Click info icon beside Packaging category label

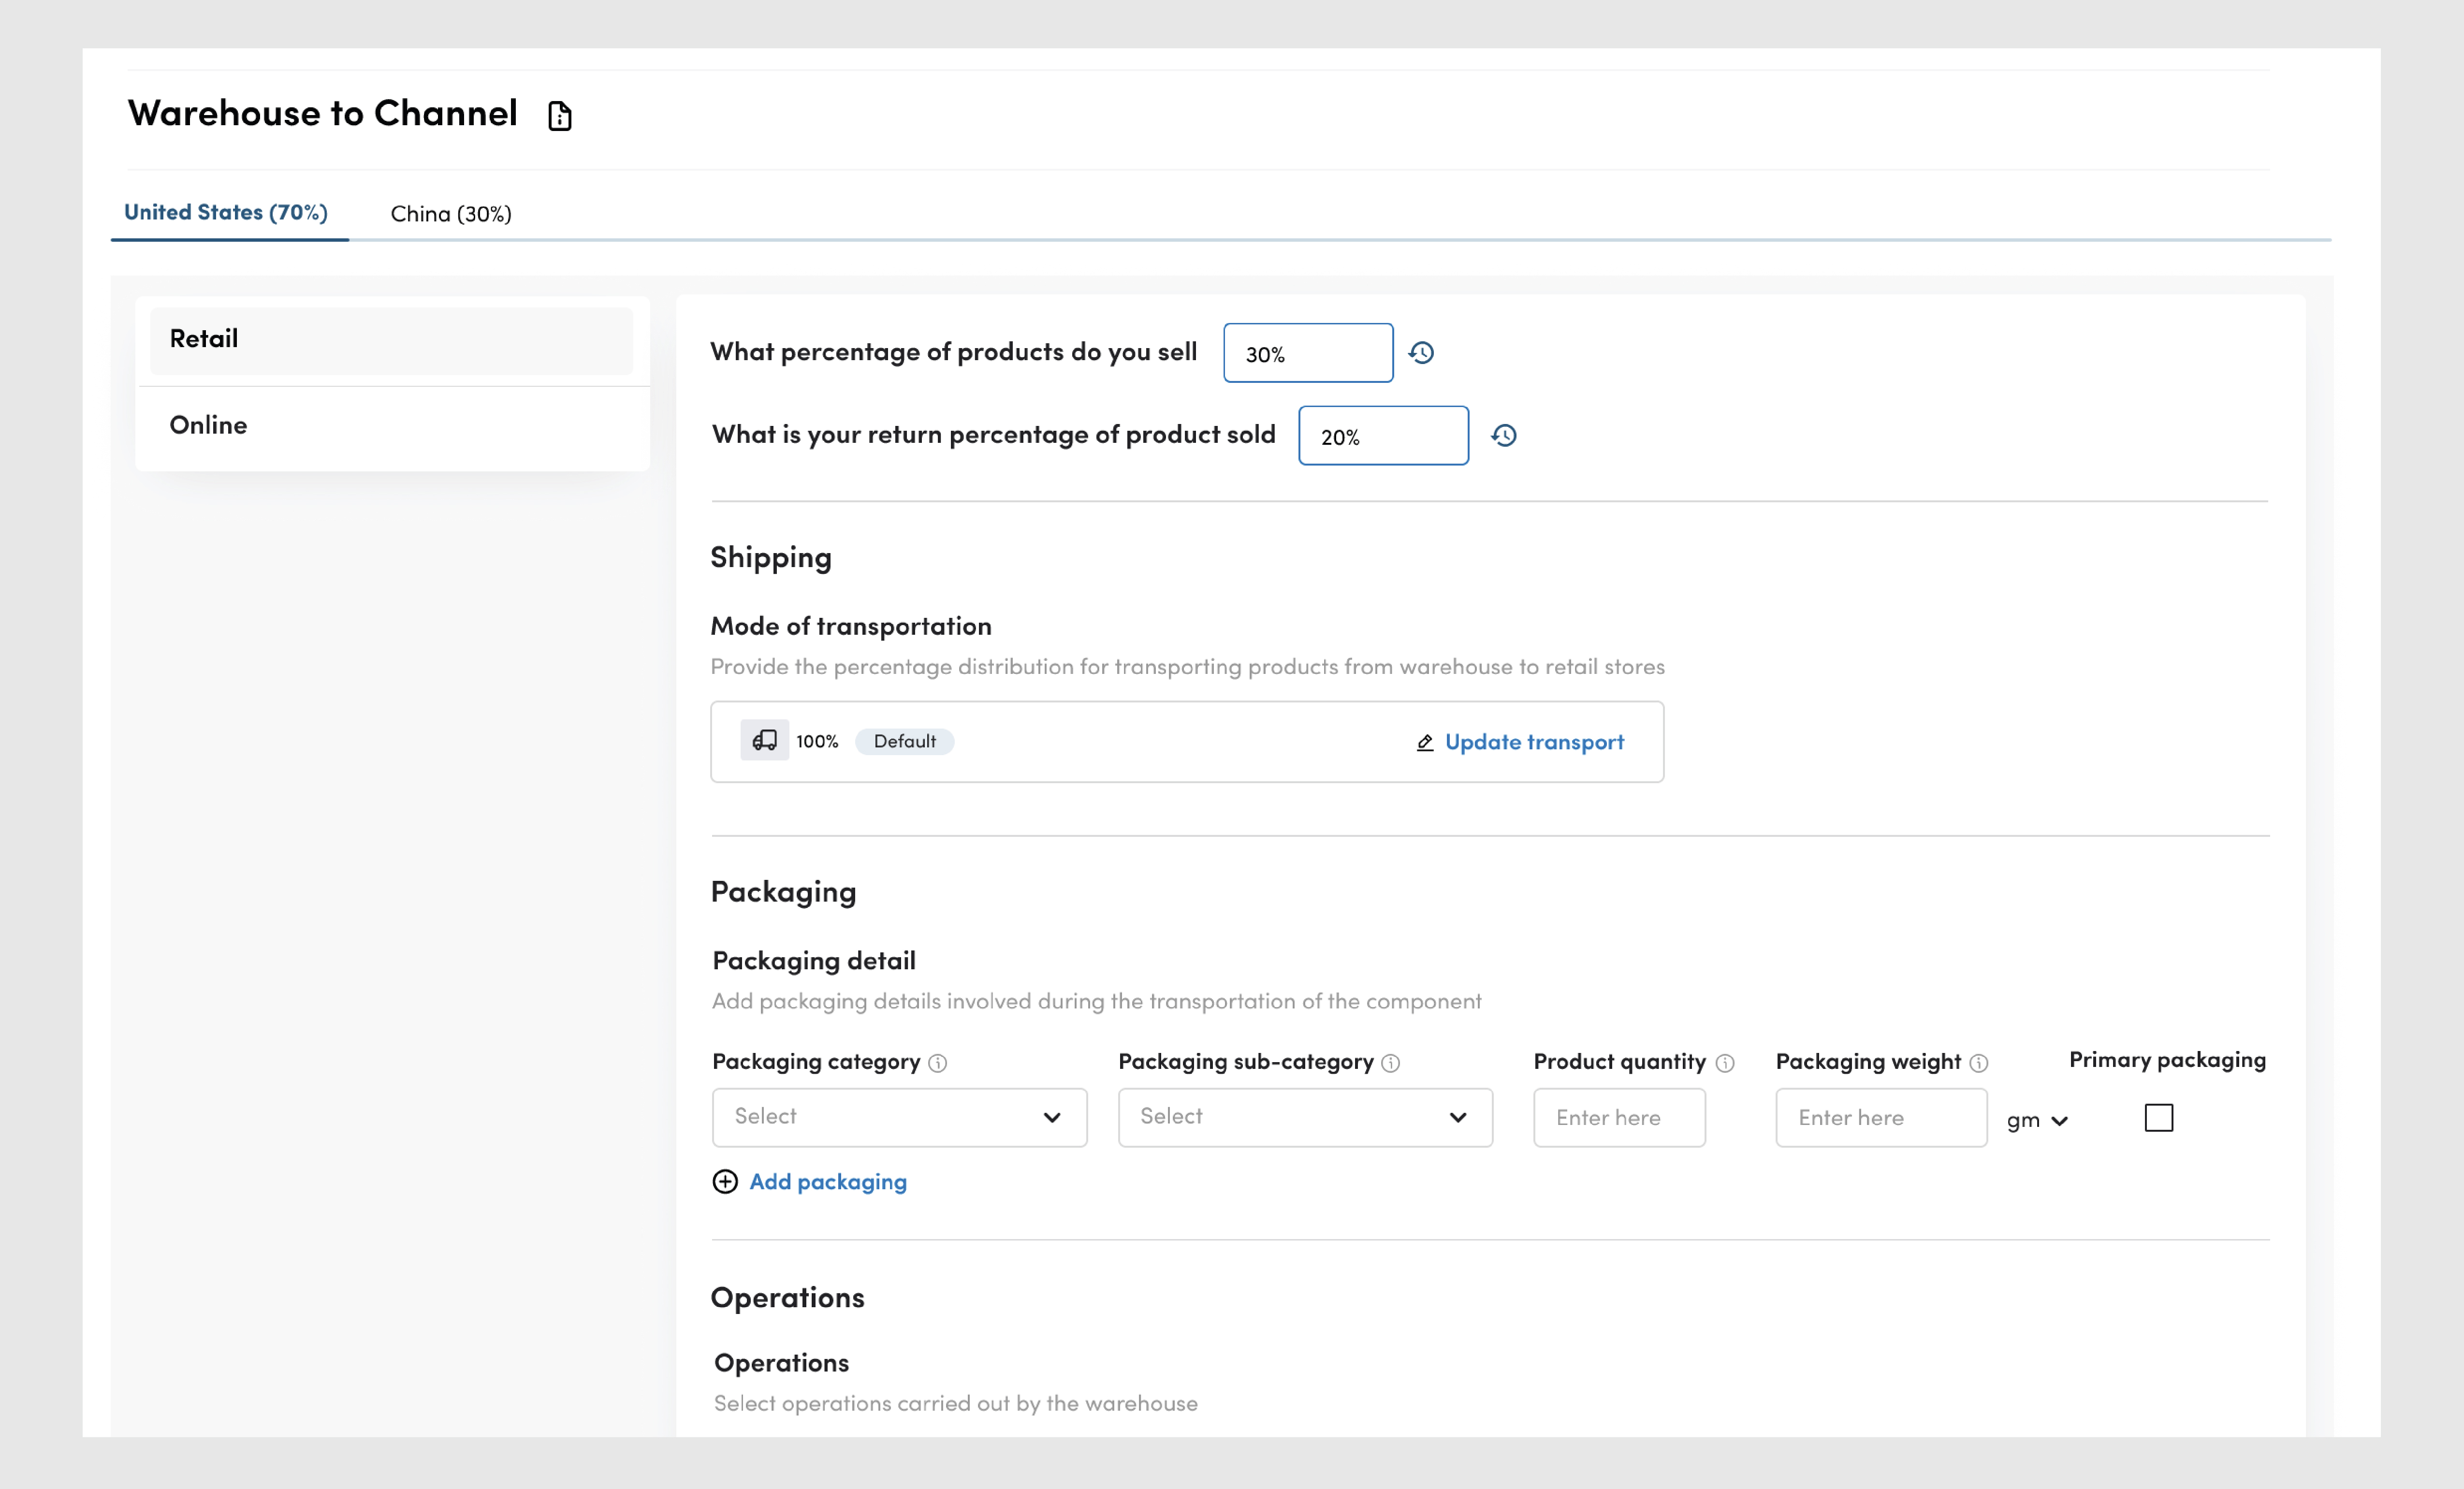click(x=937, y=1063)
